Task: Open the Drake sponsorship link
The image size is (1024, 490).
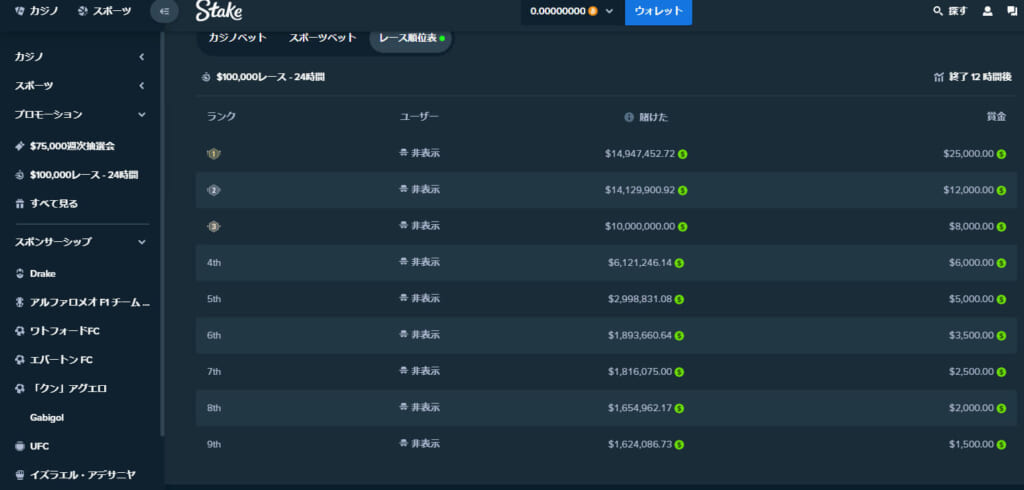Action: tap(37, 274)
